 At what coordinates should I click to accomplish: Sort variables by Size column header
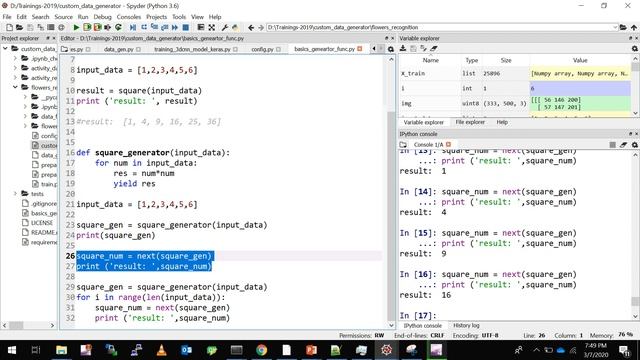(x=506, y=60)
